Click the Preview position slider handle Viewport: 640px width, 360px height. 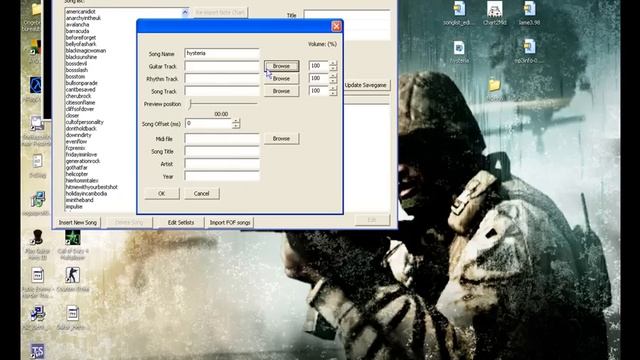pos(190,104)
